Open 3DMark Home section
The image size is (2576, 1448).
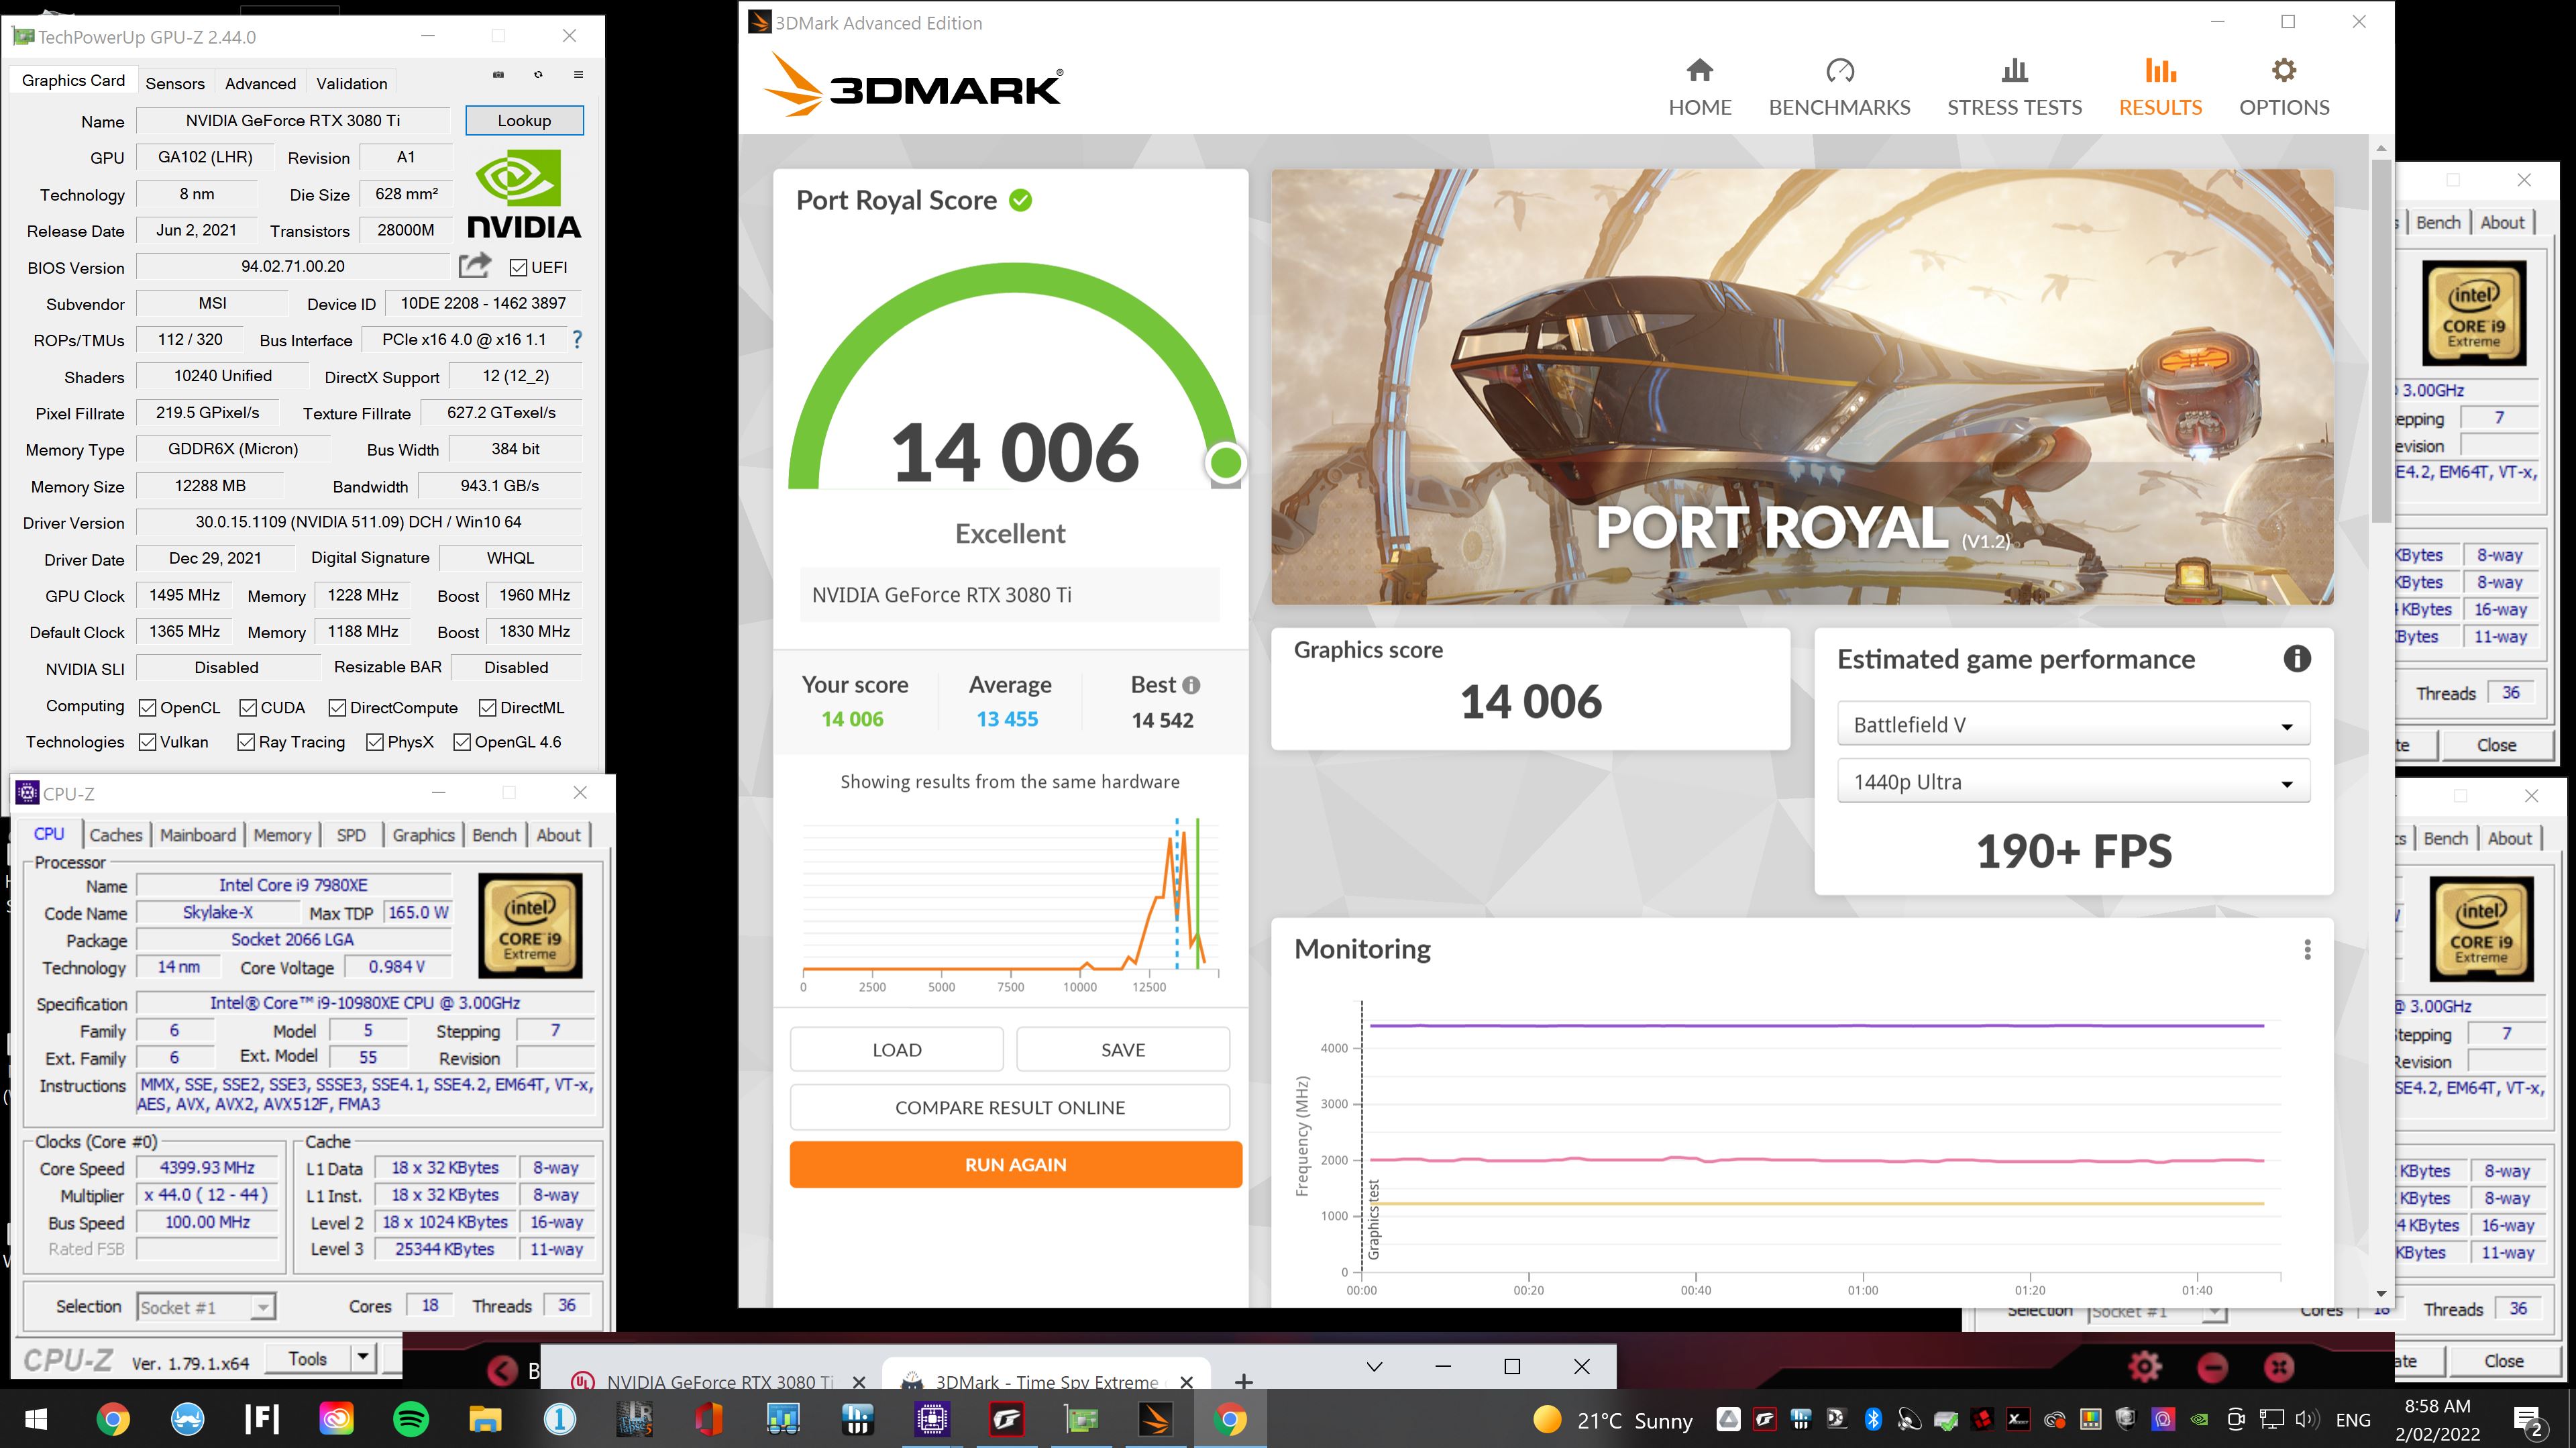tap(1699, 88)
